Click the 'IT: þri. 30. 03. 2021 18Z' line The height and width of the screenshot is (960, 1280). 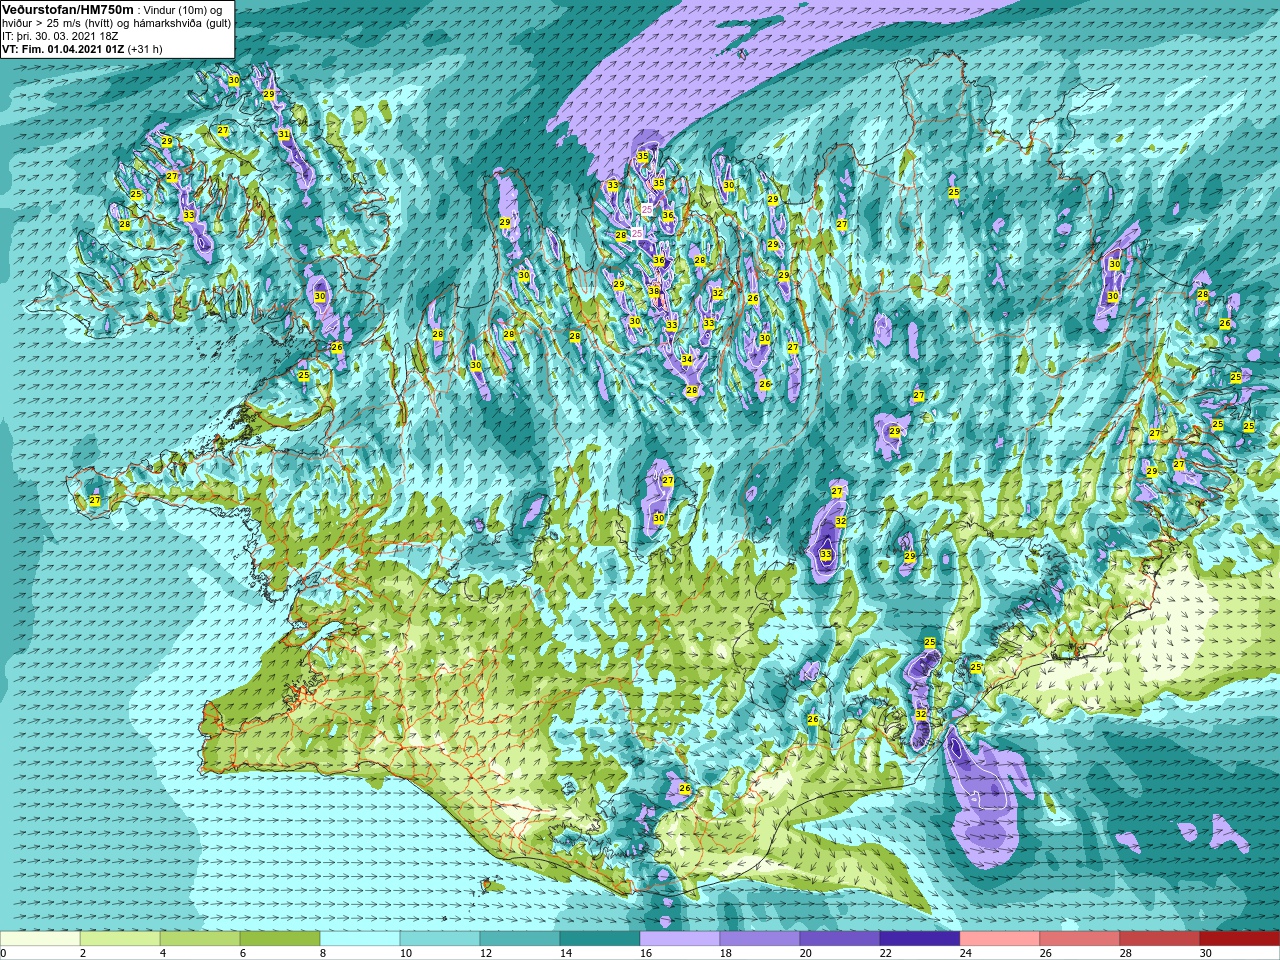(60, 36)
